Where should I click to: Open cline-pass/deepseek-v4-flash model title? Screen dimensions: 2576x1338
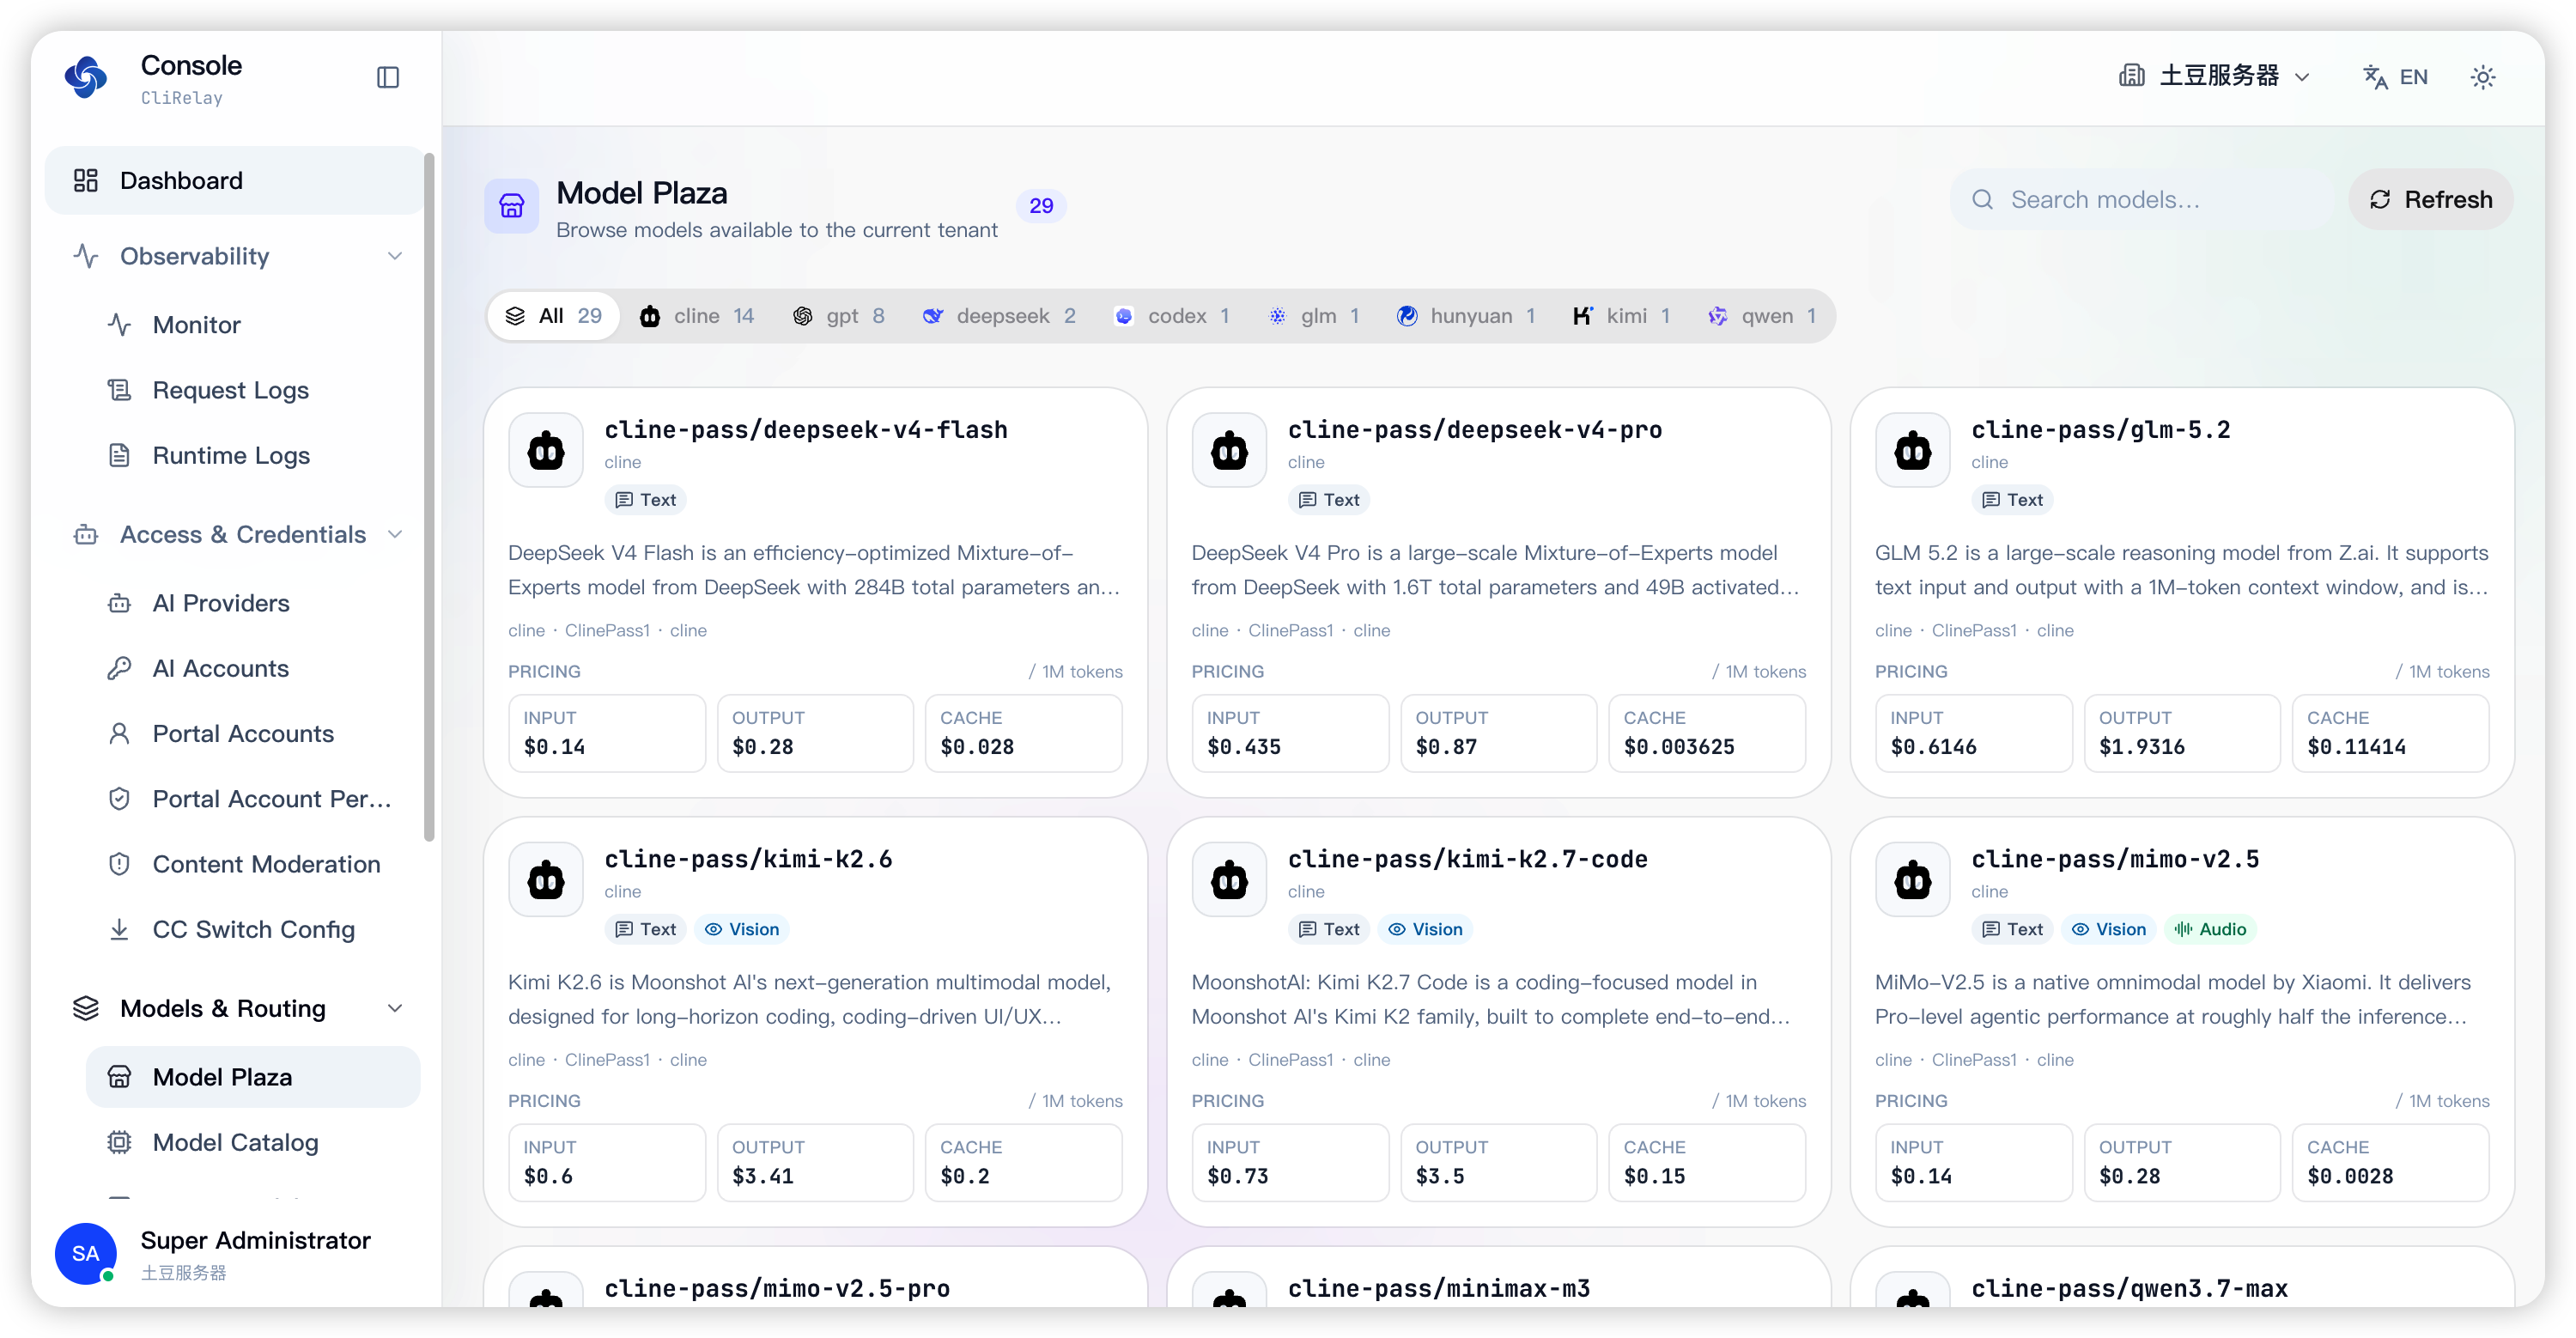pos(806,430)
